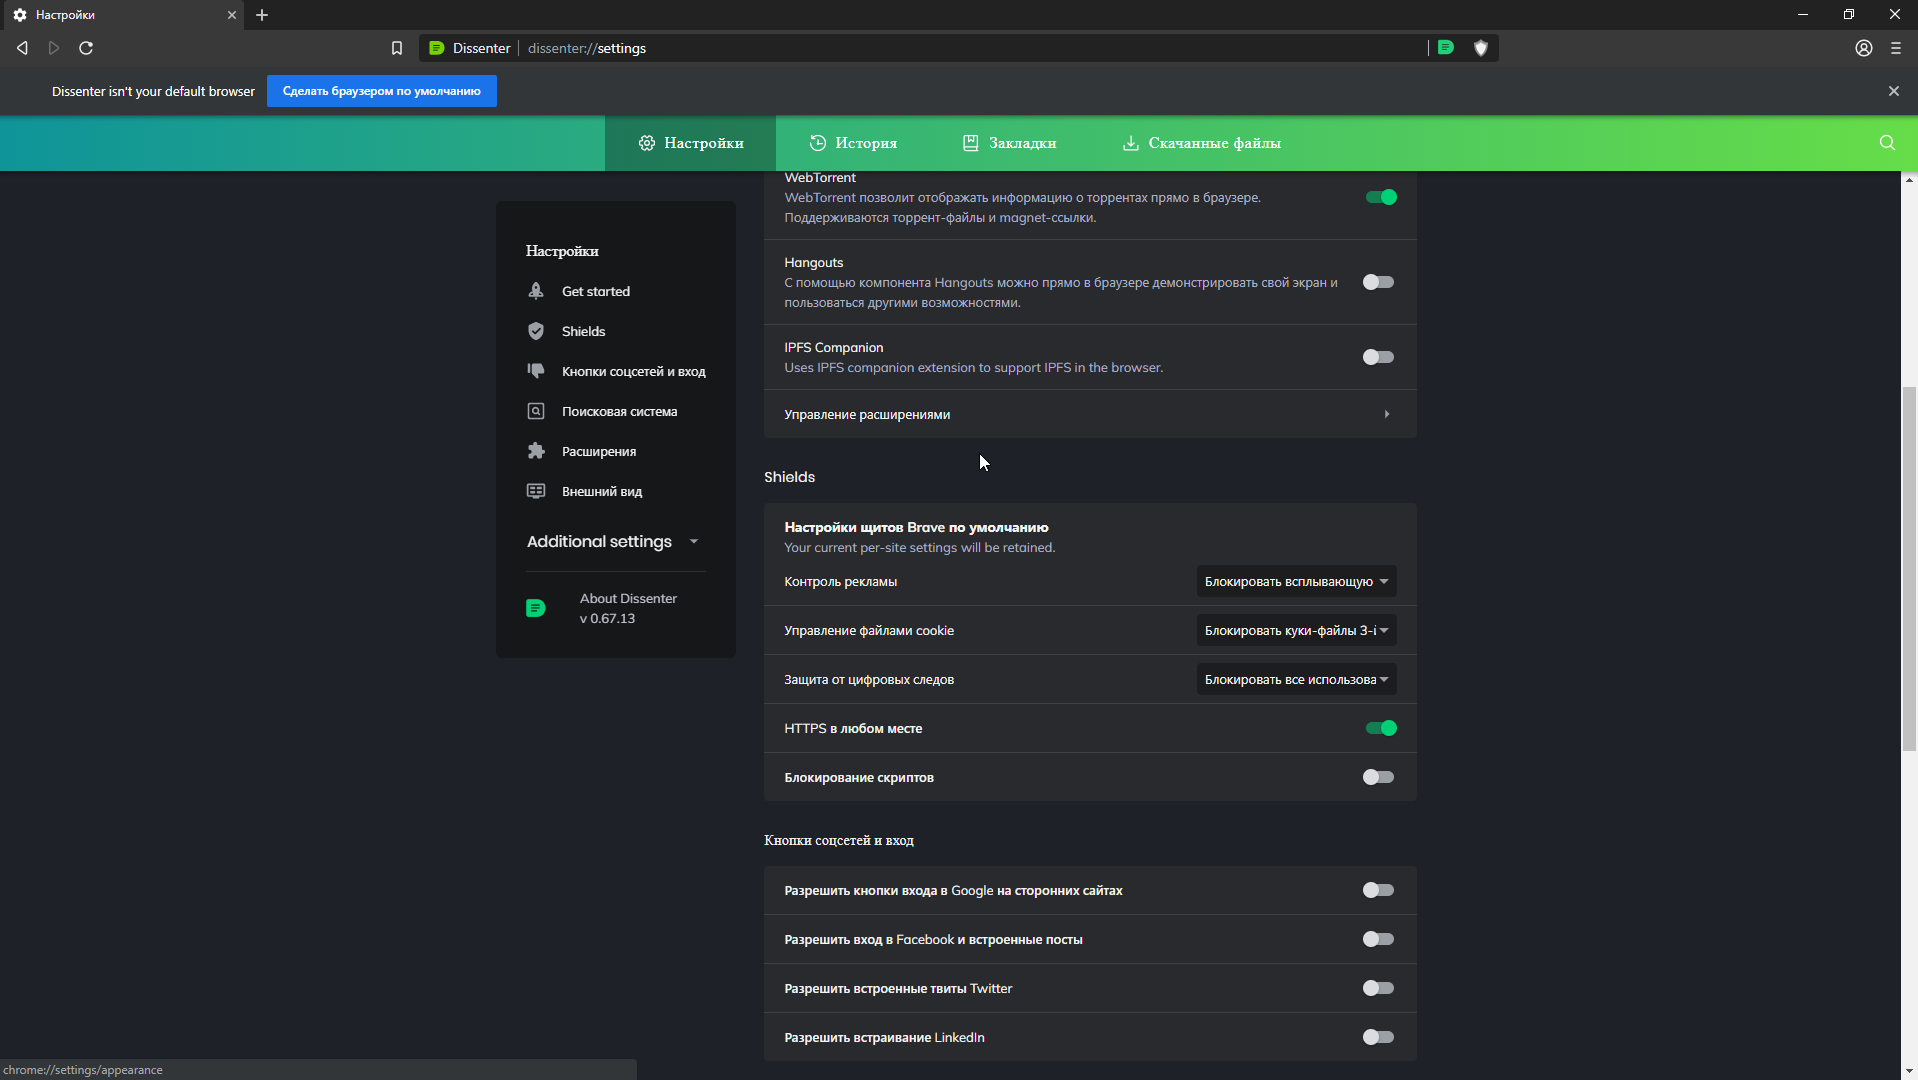Viewport: 1918px width, 1080px height.
Task: Open Управление расширениями arrow row
Action: pyautogui.click(x=1090, y=414)
